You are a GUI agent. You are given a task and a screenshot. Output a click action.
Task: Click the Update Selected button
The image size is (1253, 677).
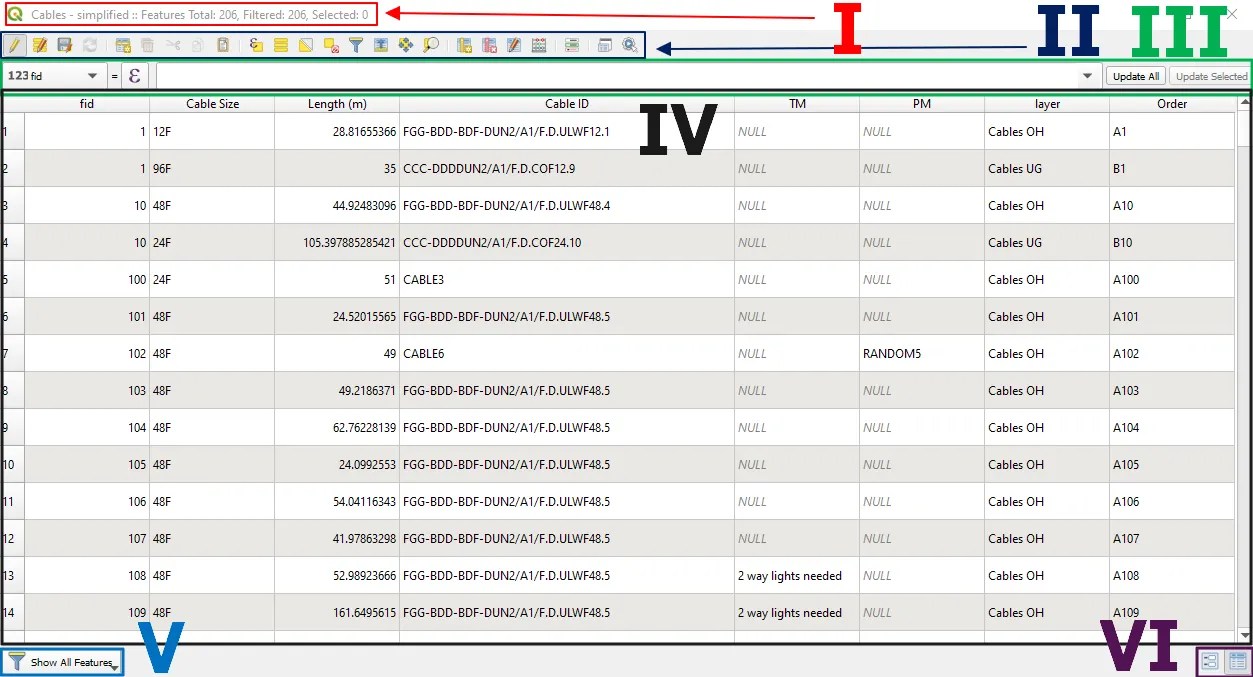[x=1210, y=75]
